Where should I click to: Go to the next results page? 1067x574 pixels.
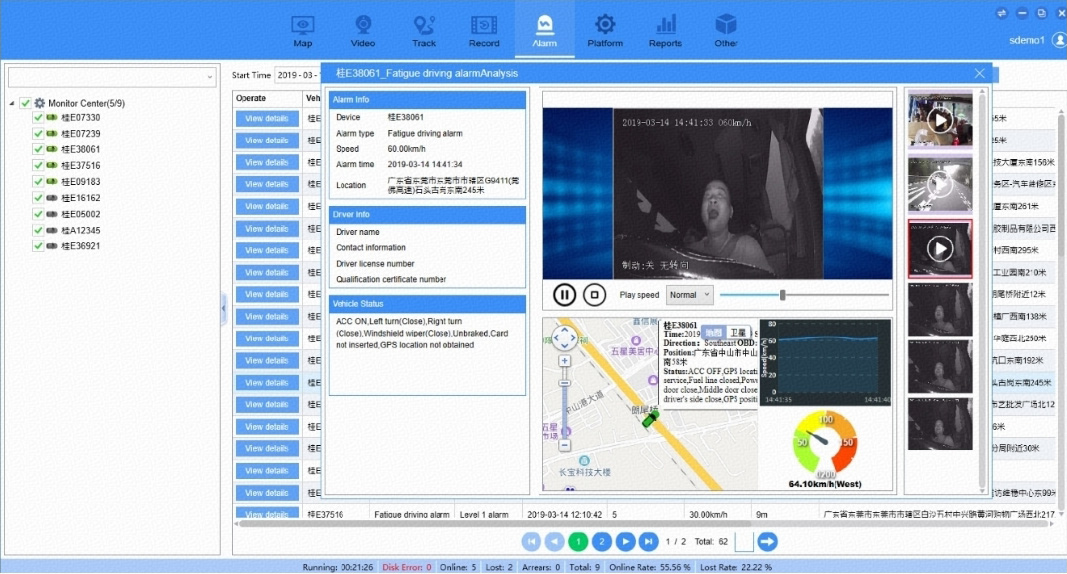coord(625,541)
